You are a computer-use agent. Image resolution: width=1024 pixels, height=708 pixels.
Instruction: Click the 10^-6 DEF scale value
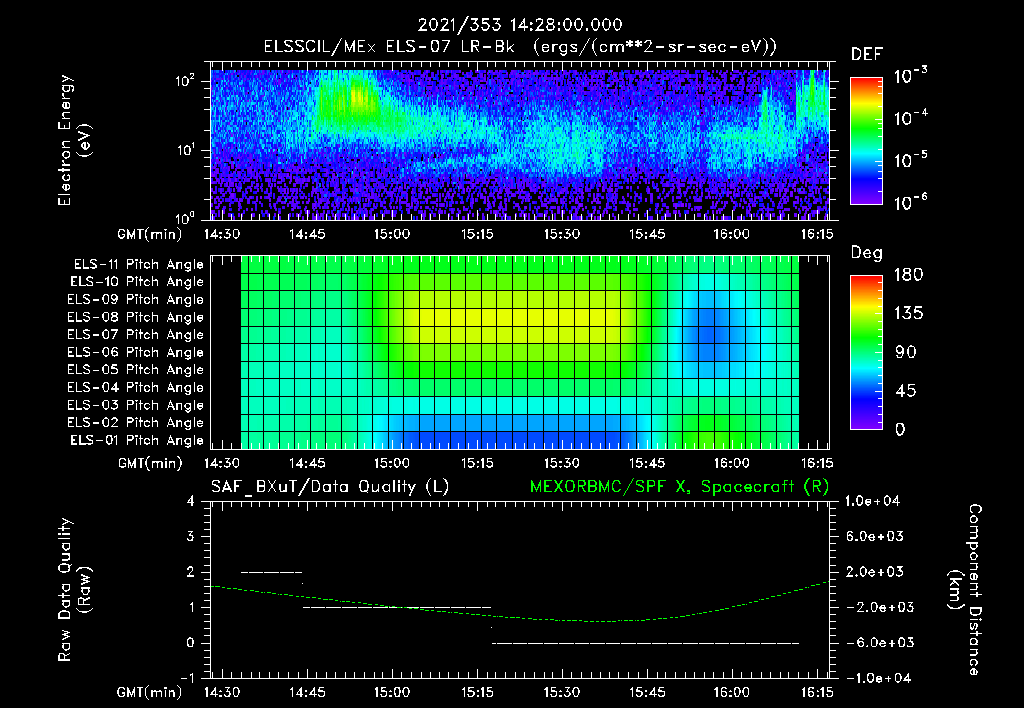pos(910,202)
